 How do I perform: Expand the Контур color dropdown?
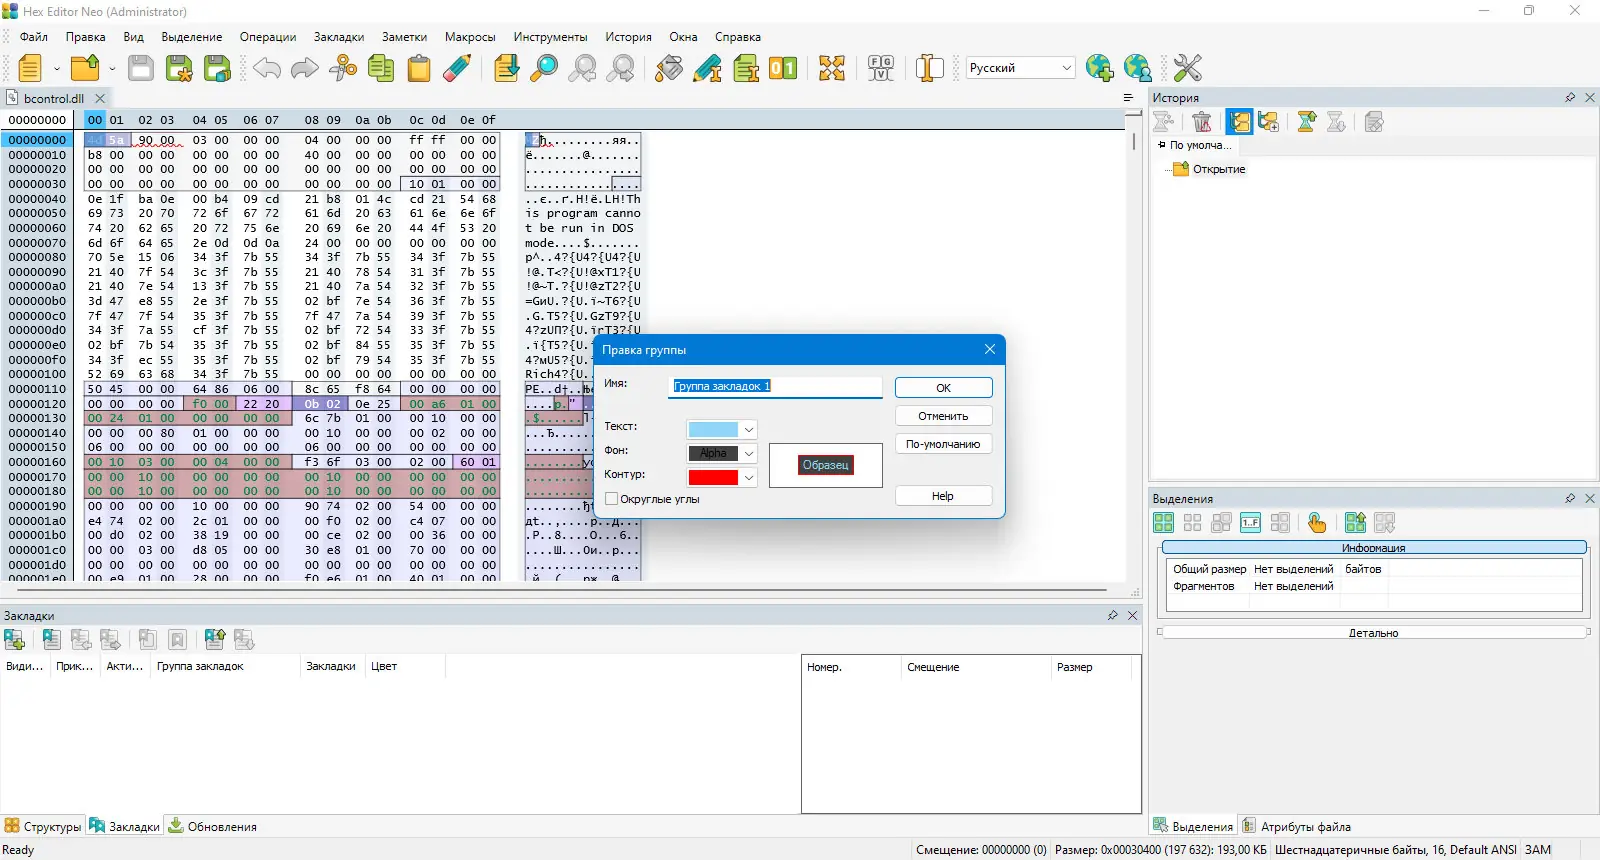[x=748, y=478]
